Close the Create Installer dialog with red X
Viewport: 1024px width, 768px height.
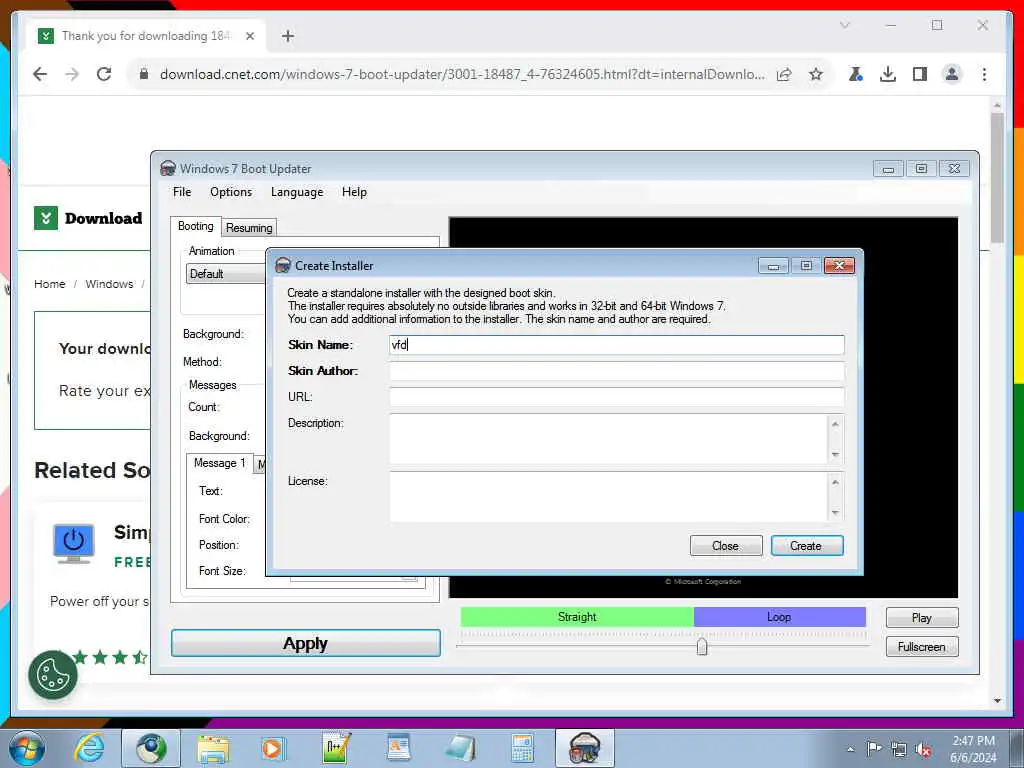[x=840, y=265]
